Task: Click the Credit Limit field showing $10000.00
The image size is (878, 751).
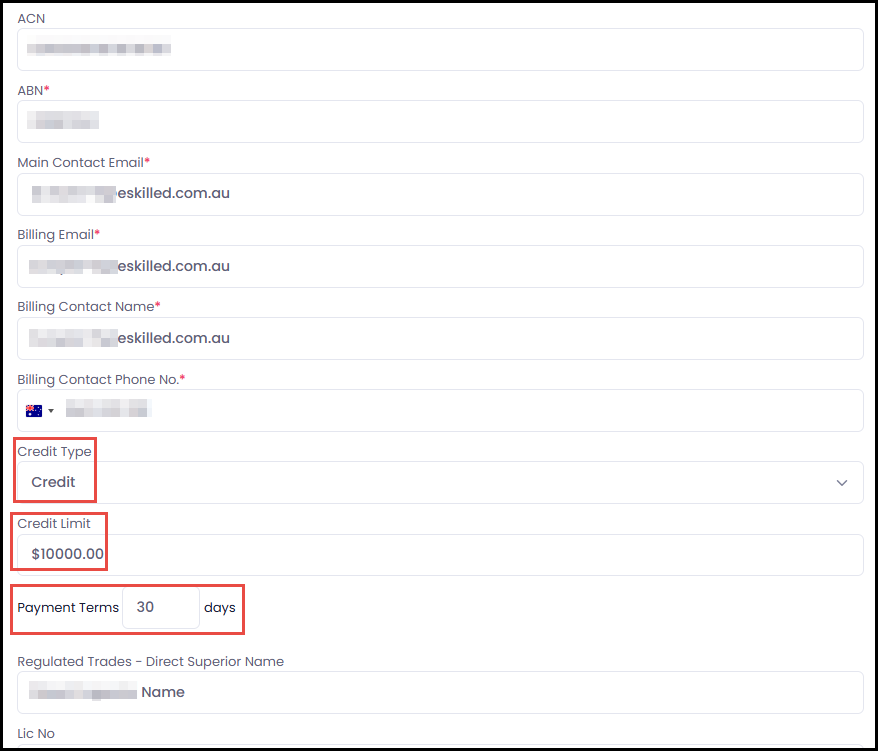Action: coord(440,555)
